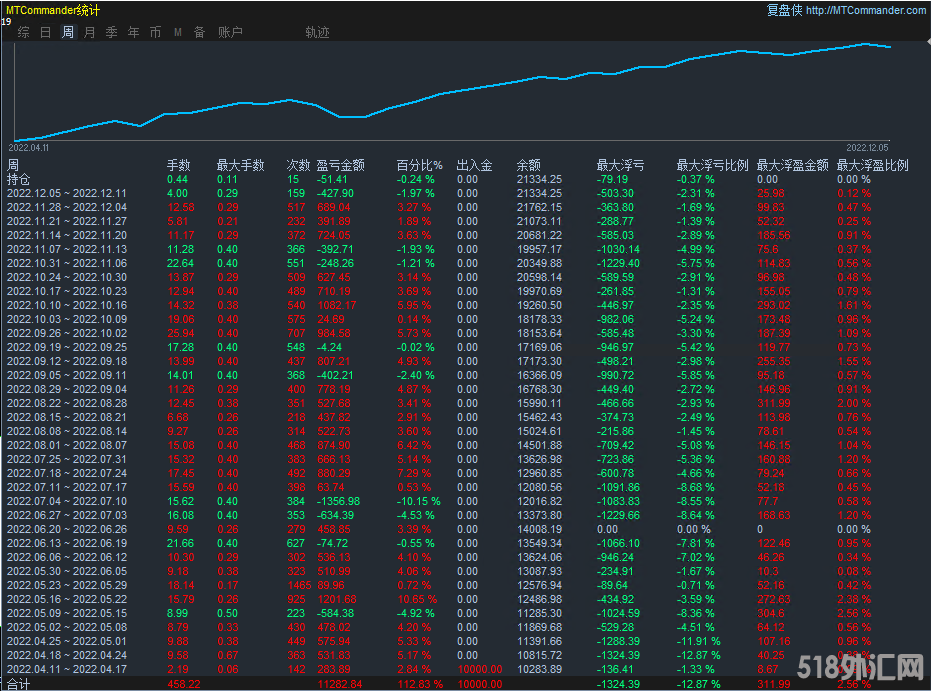Open the 备 tab

199,32
